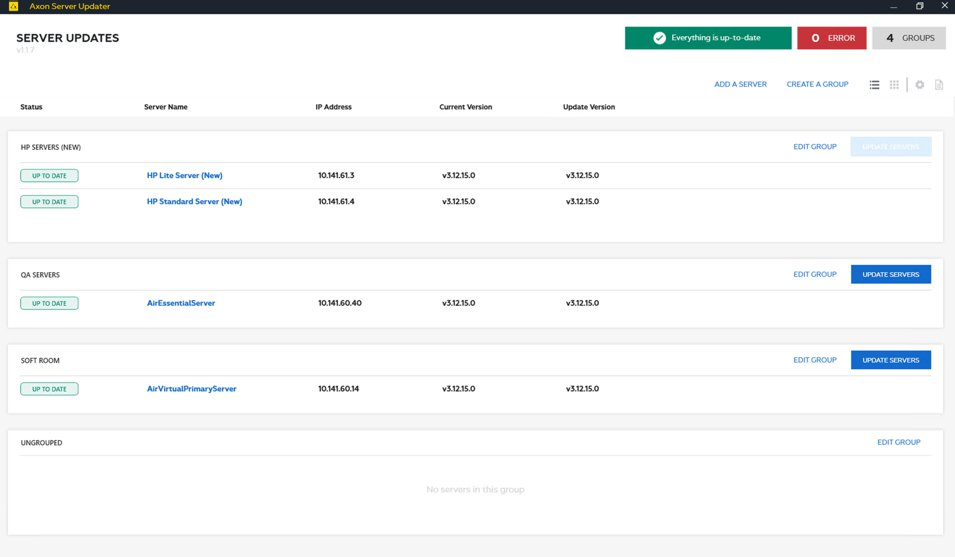Update servers in QA Servers group
Image resolution: width=955 pixels, height=557 pixels.
tap(890, 274)
